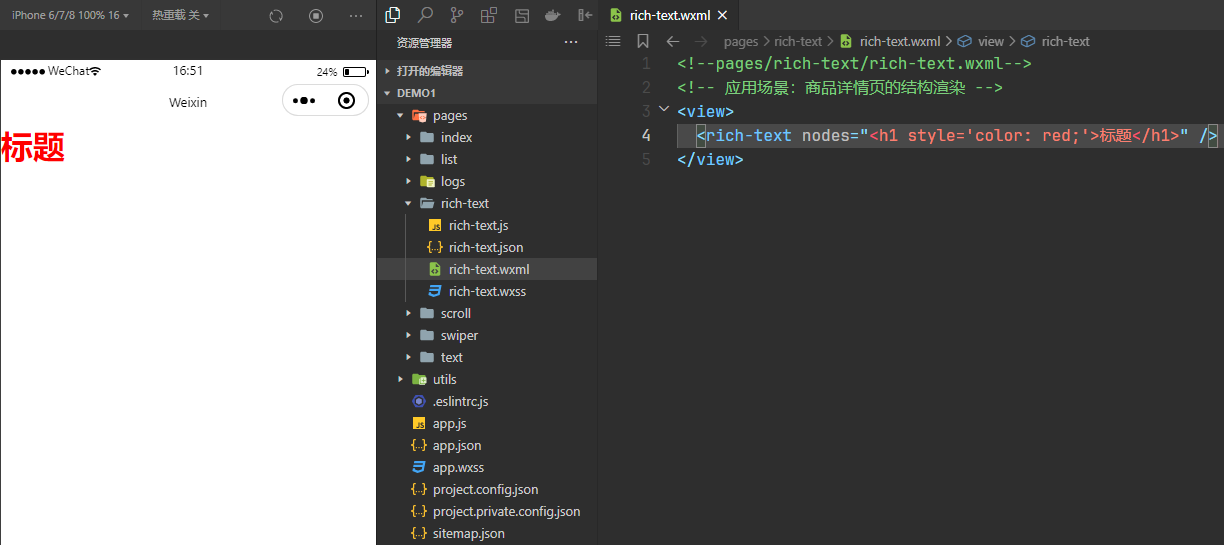
Task: Open the explorer panel more actions menu
Action: click(x=571, y=42)
